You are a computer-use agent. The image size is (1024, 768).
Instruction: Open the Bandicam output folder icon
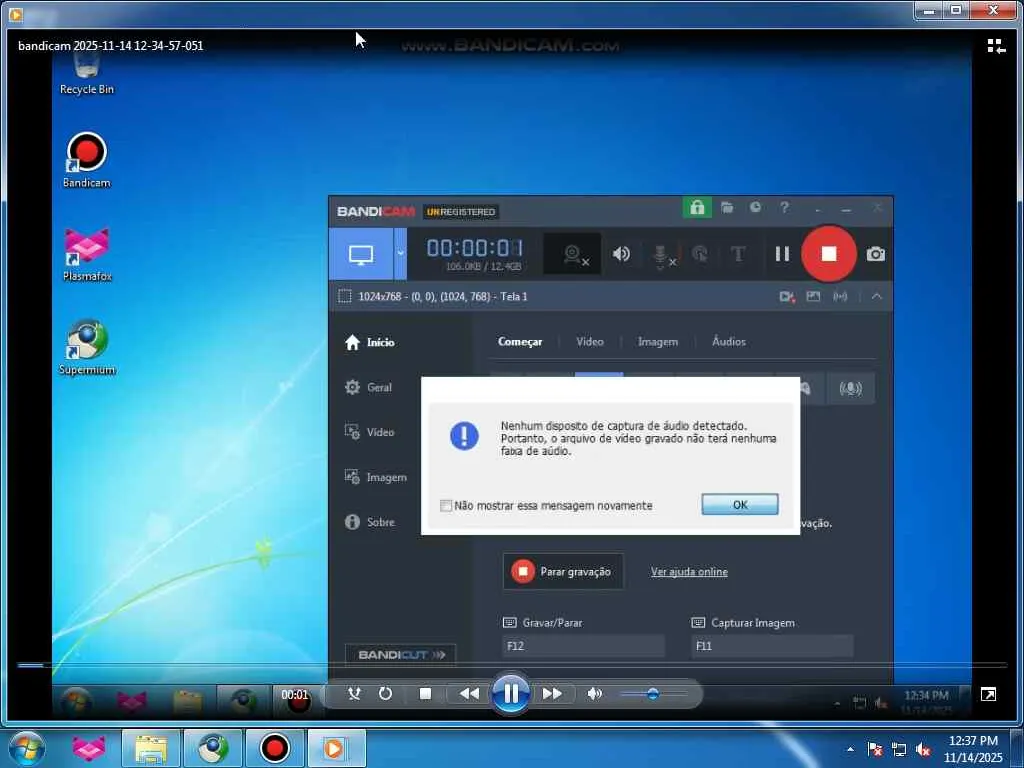727,208
